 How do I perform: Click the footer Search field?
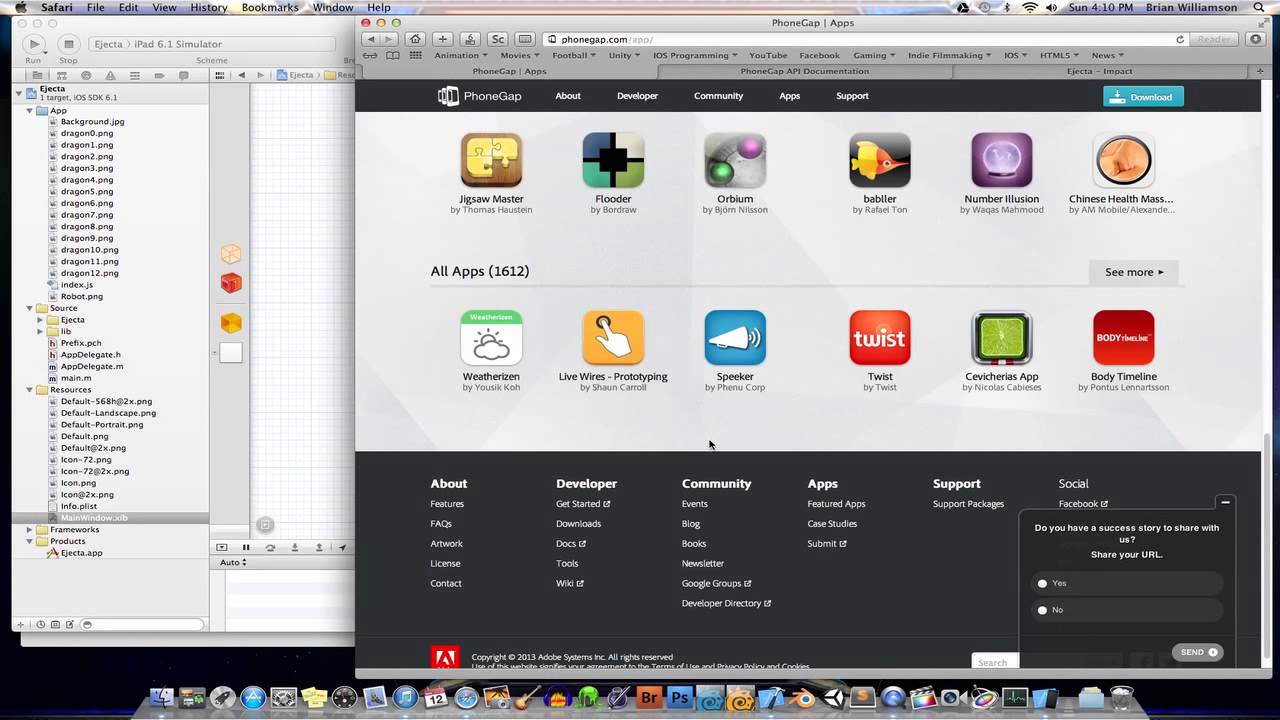[x=995, y=662]
